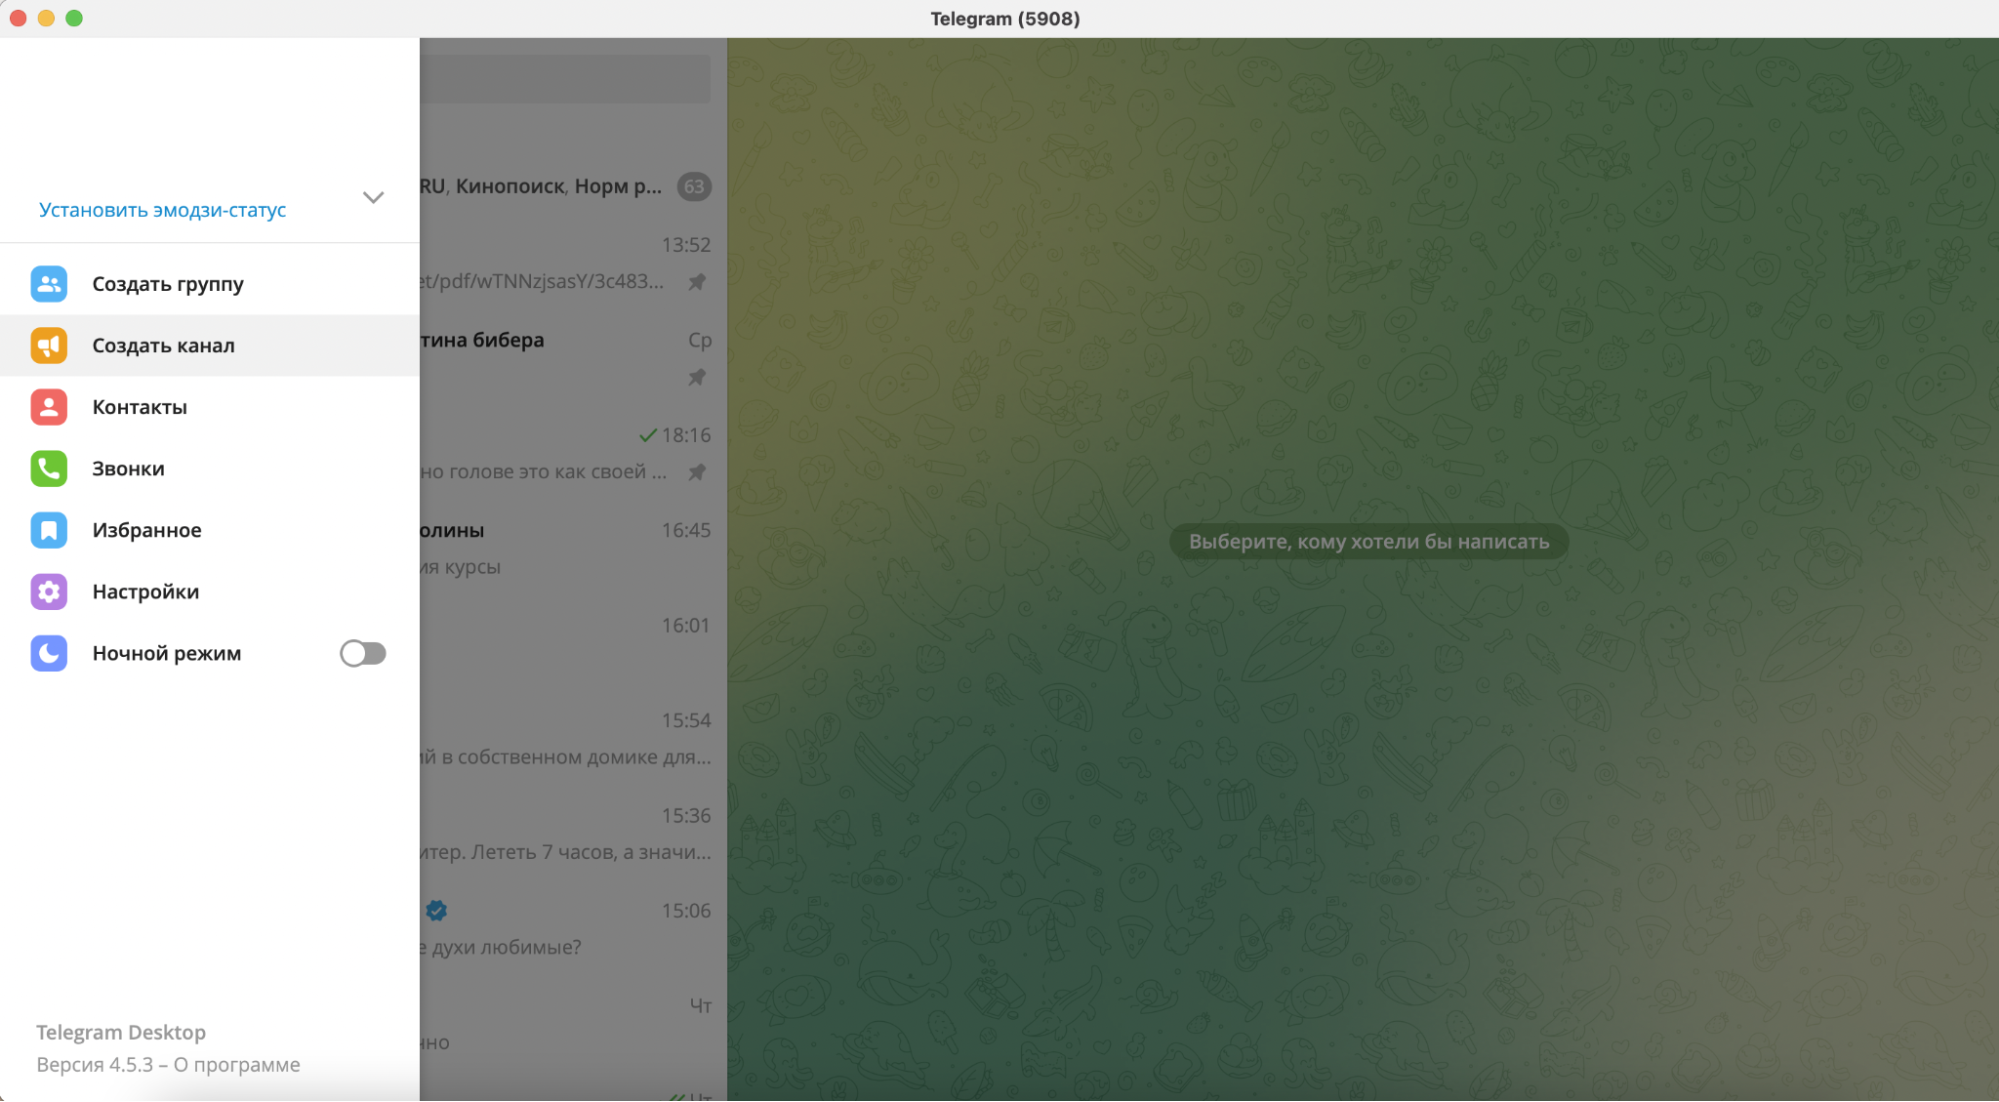The image size is (1999, 1102).
Task: Open Настройки from the side menu
Action: click(210, 592)
